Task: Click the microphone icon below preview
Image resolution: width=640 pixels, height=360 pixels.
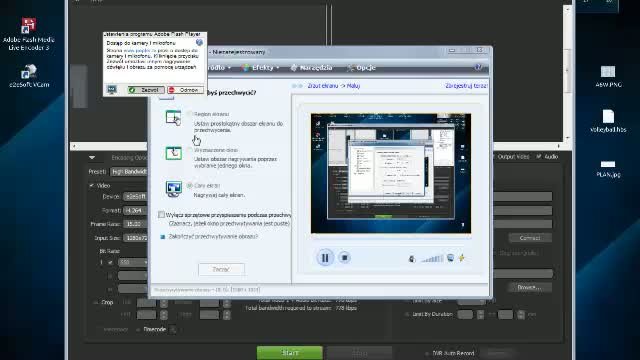Action: click(412, 258)
